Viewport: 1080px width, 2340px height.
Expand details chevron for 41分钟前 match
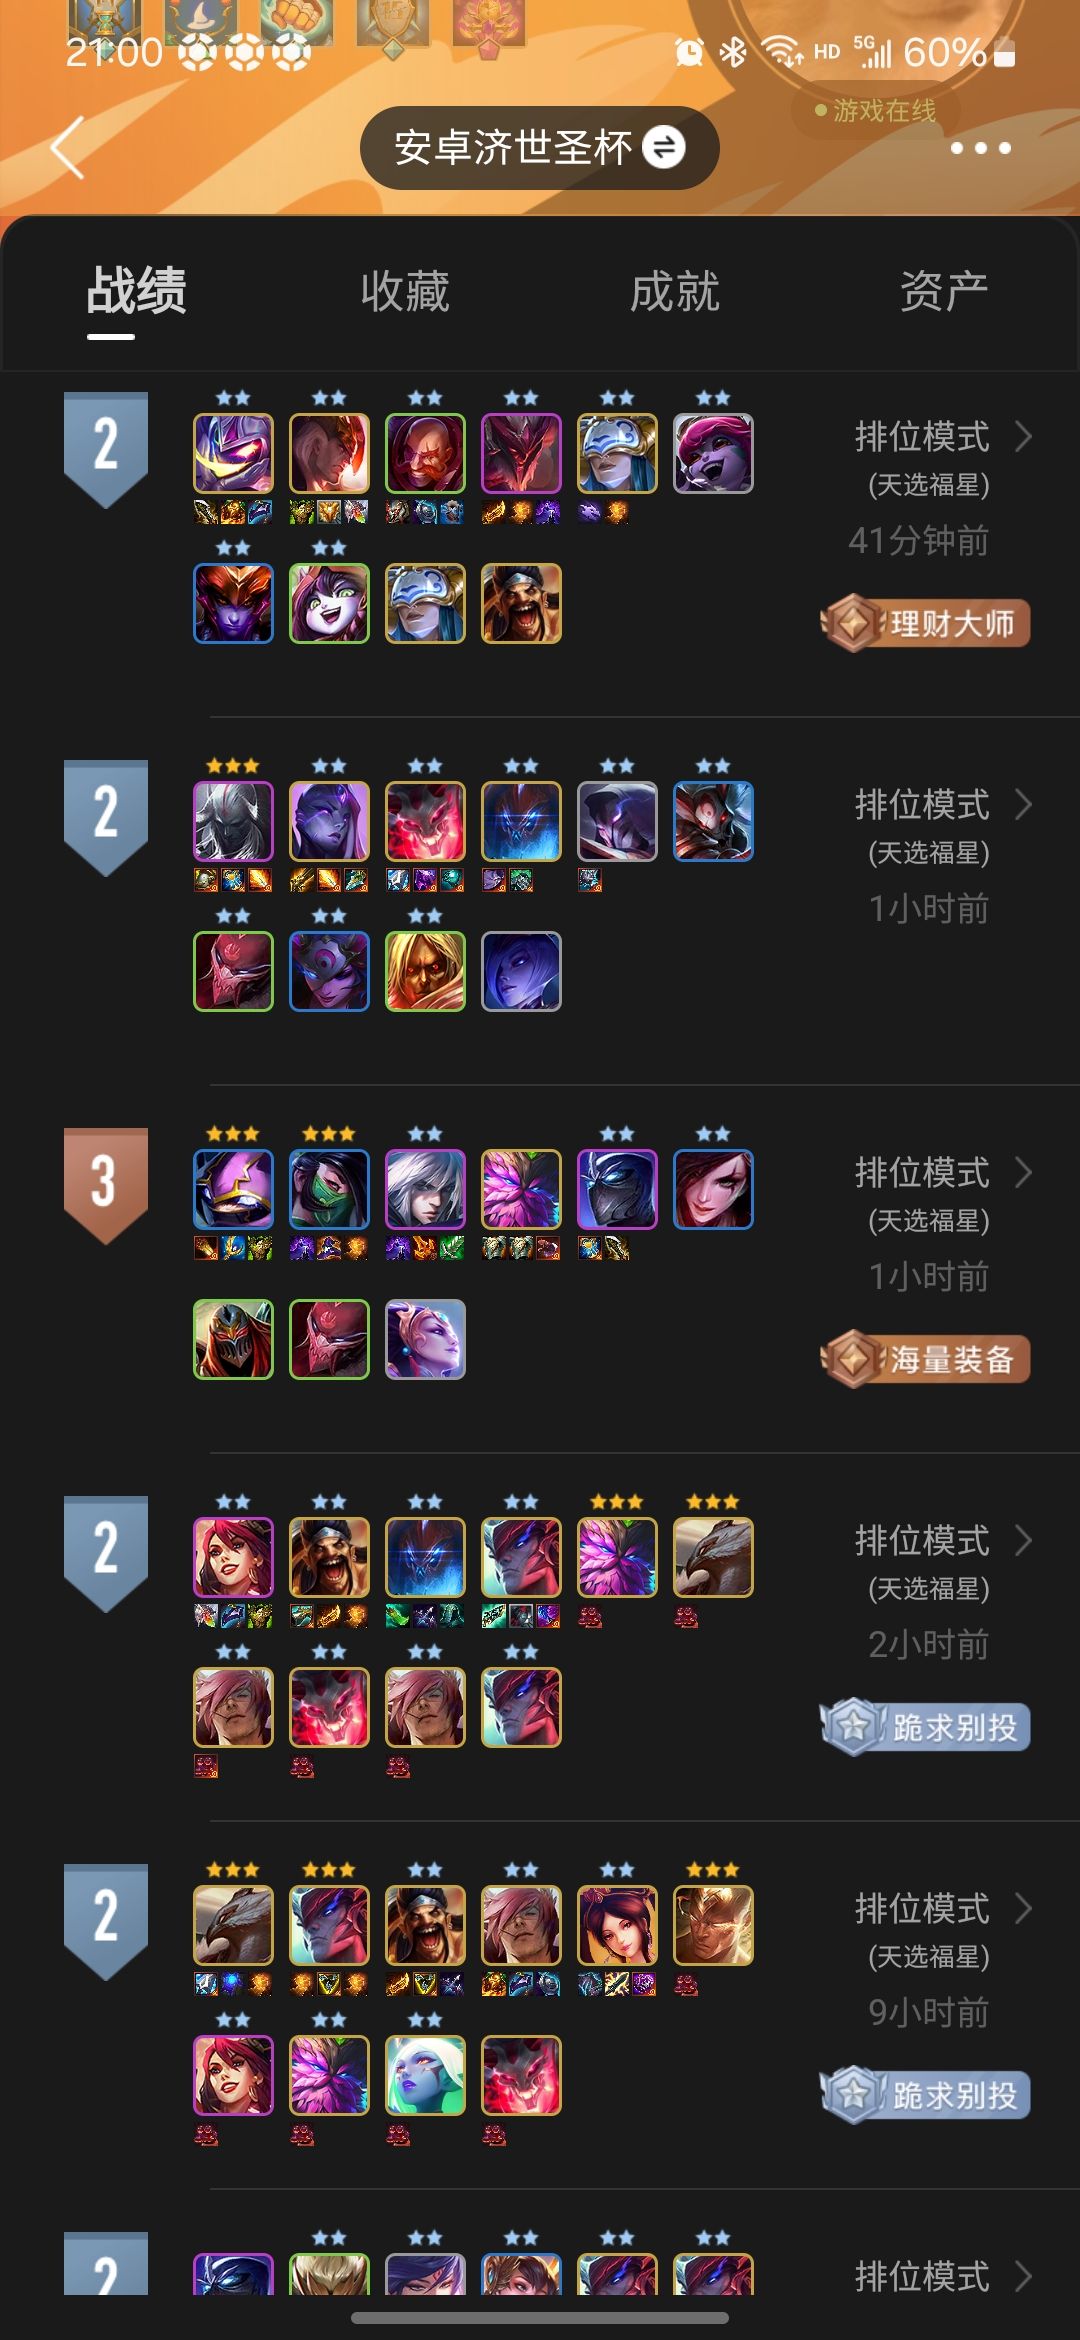1023,436
